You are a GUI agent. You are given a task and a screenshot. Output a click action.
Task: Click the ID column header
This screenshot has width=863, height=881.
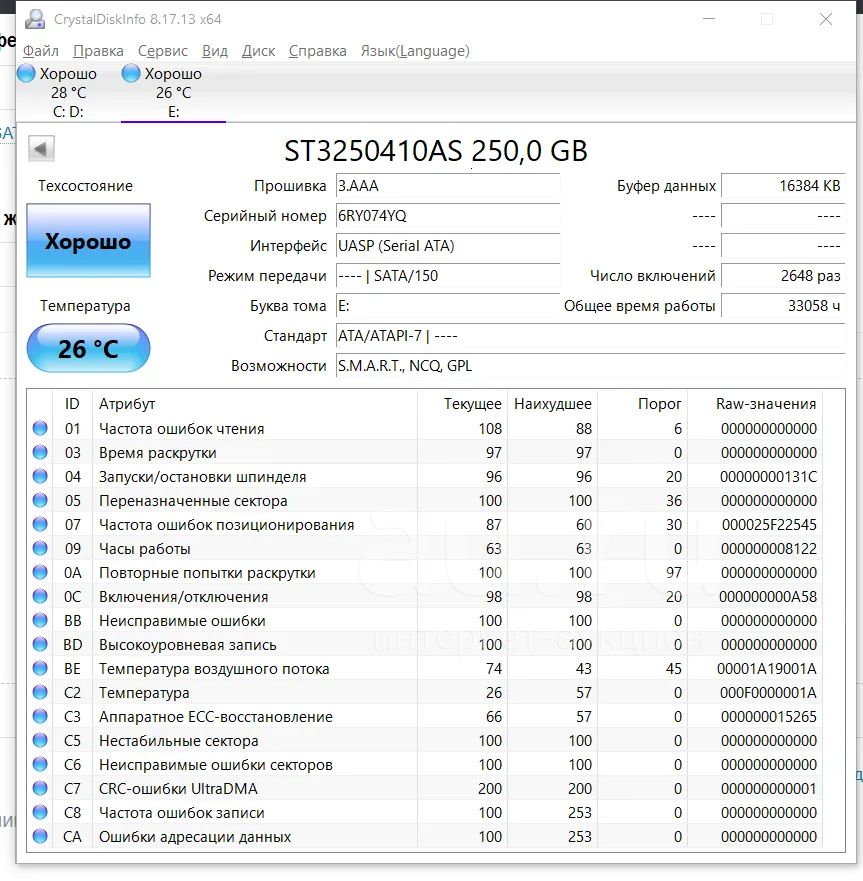coord(72,404)
